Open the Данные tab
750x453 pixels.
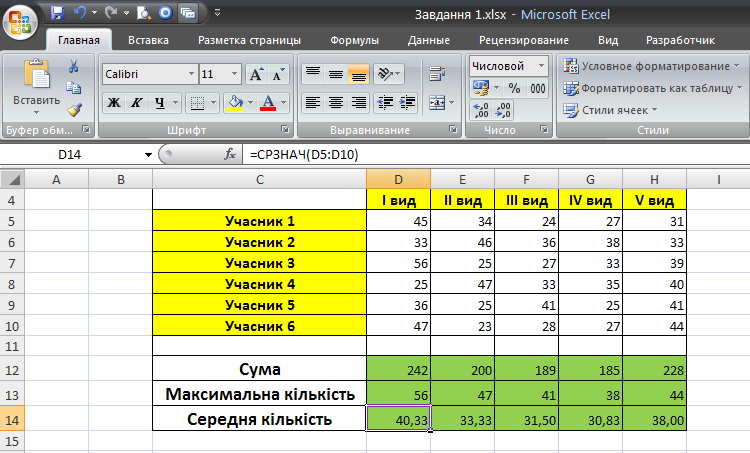pos(429,40)
